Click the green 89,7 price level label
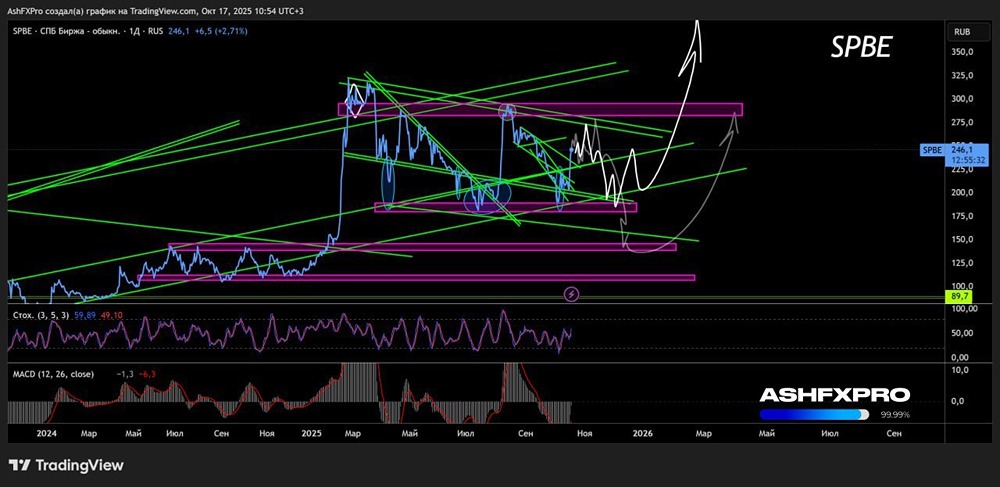The image size is (1000, 487). coord(959,297)
